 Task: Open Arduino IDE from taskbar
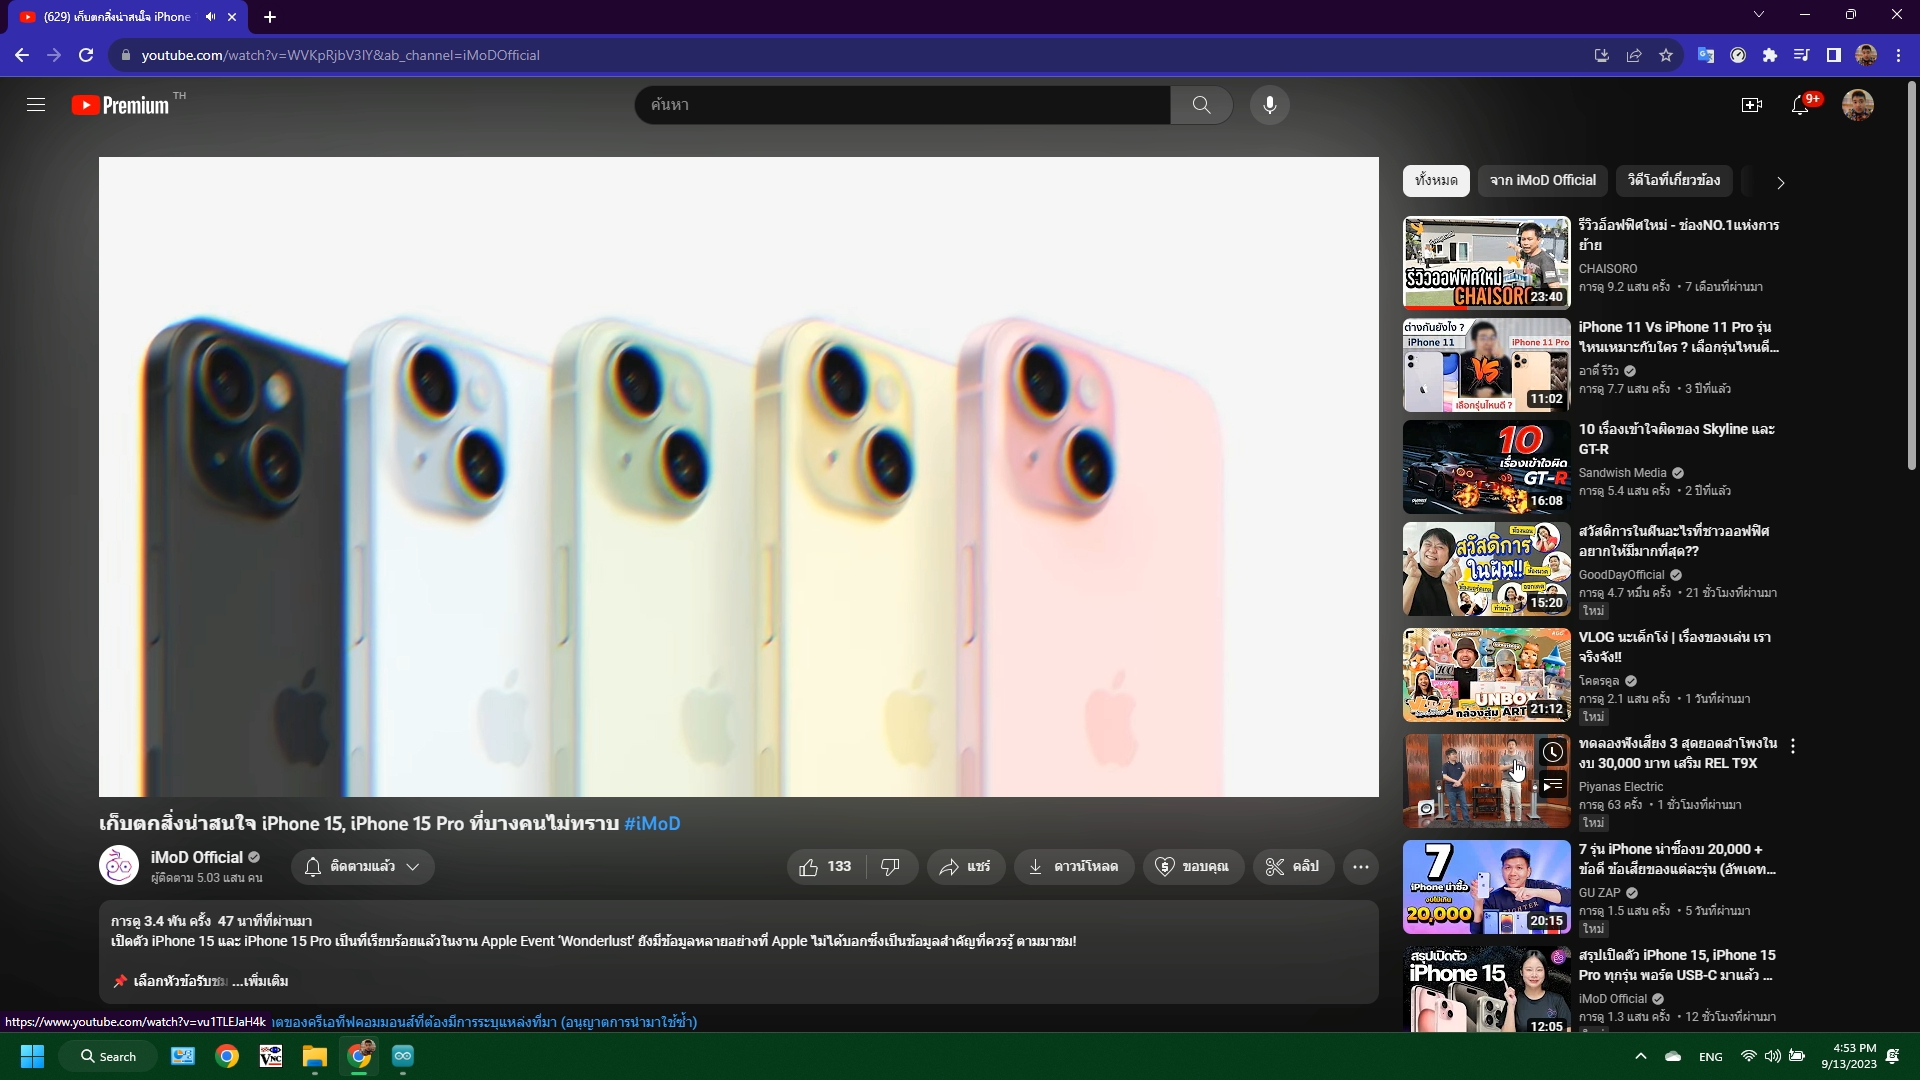click(x=403, y=1056)
